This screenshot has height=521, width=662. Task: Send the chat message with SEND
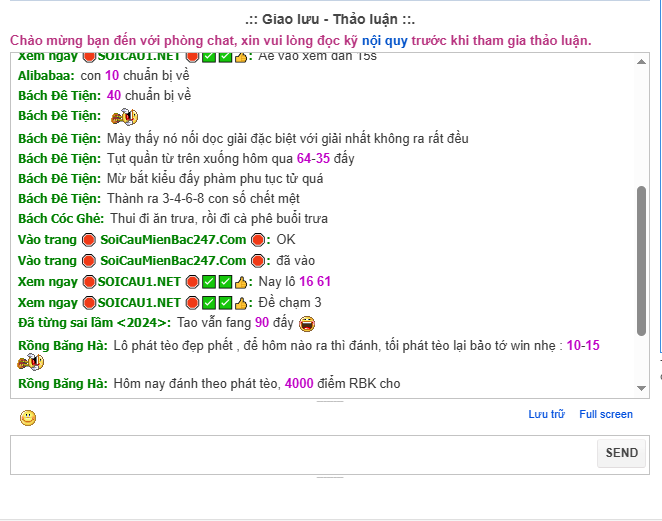pos(621,453)
